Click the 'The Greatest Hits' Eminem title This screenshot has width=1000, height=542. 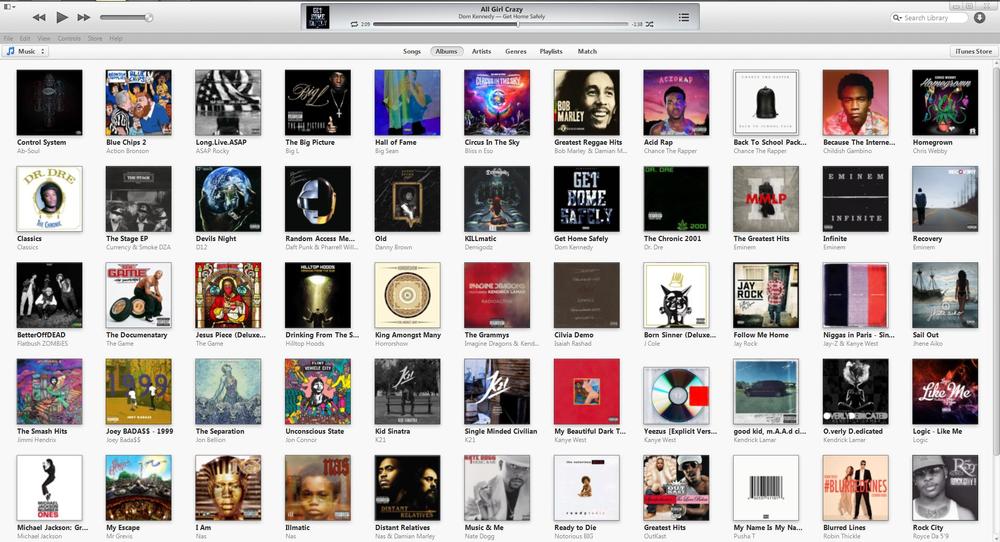(761, 238)
